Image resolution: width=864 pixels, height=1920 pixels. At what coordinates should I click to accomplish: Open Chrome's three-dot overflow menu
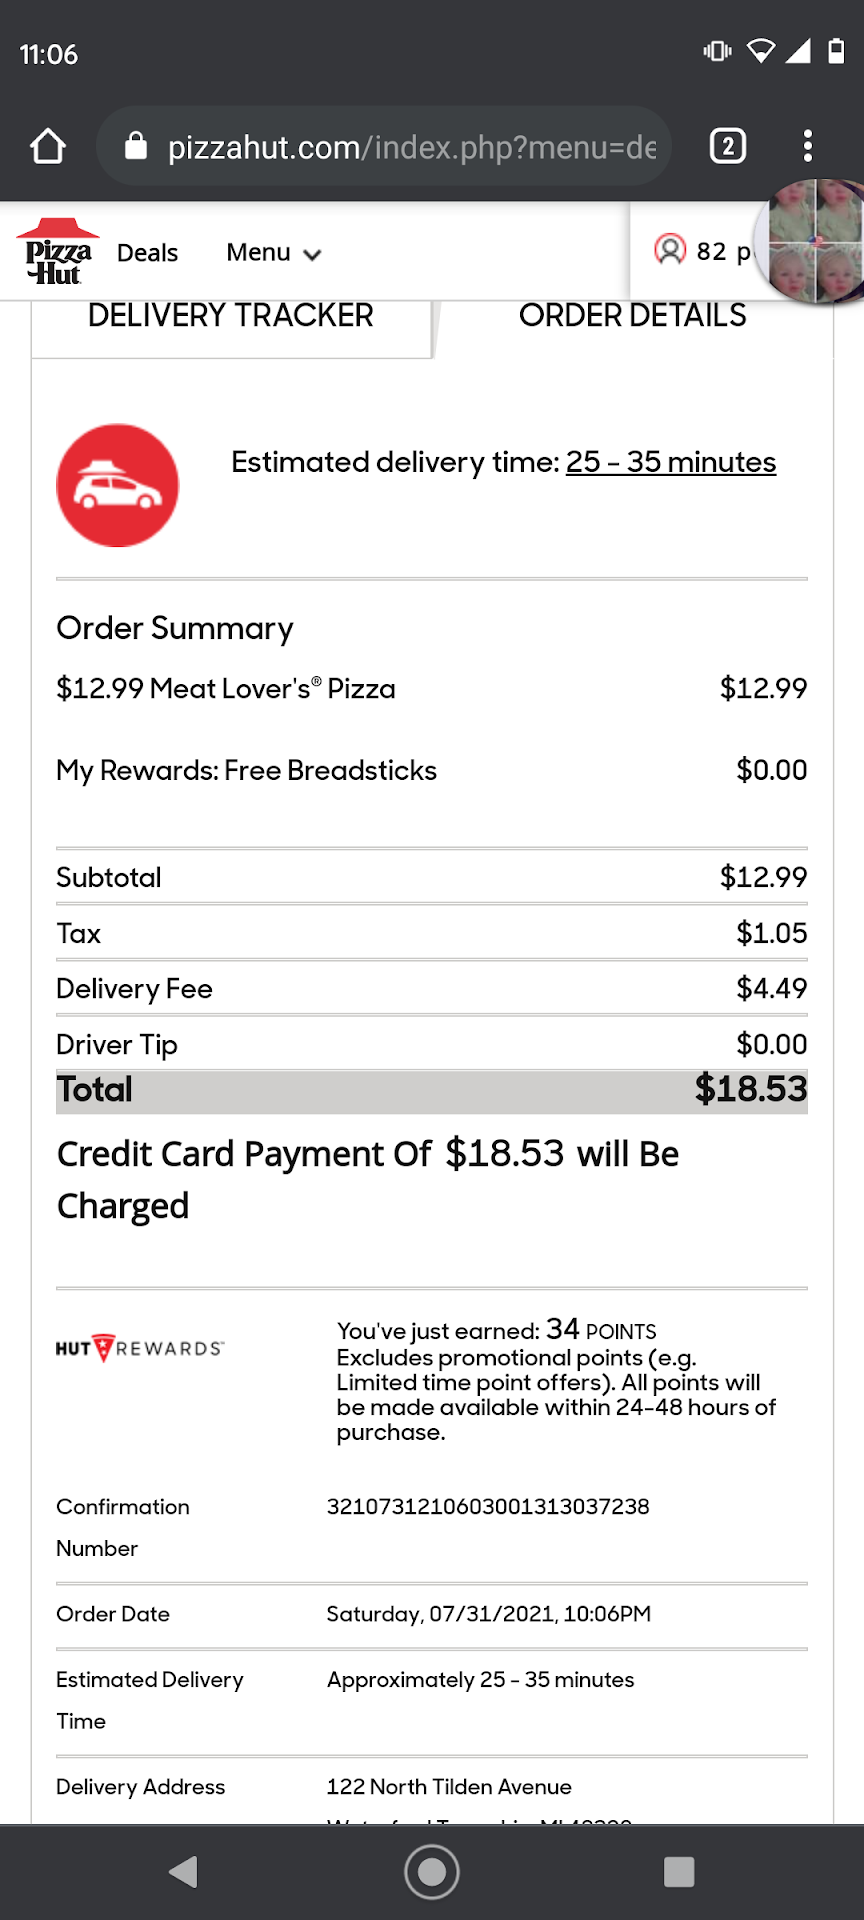tap(808, 147)
